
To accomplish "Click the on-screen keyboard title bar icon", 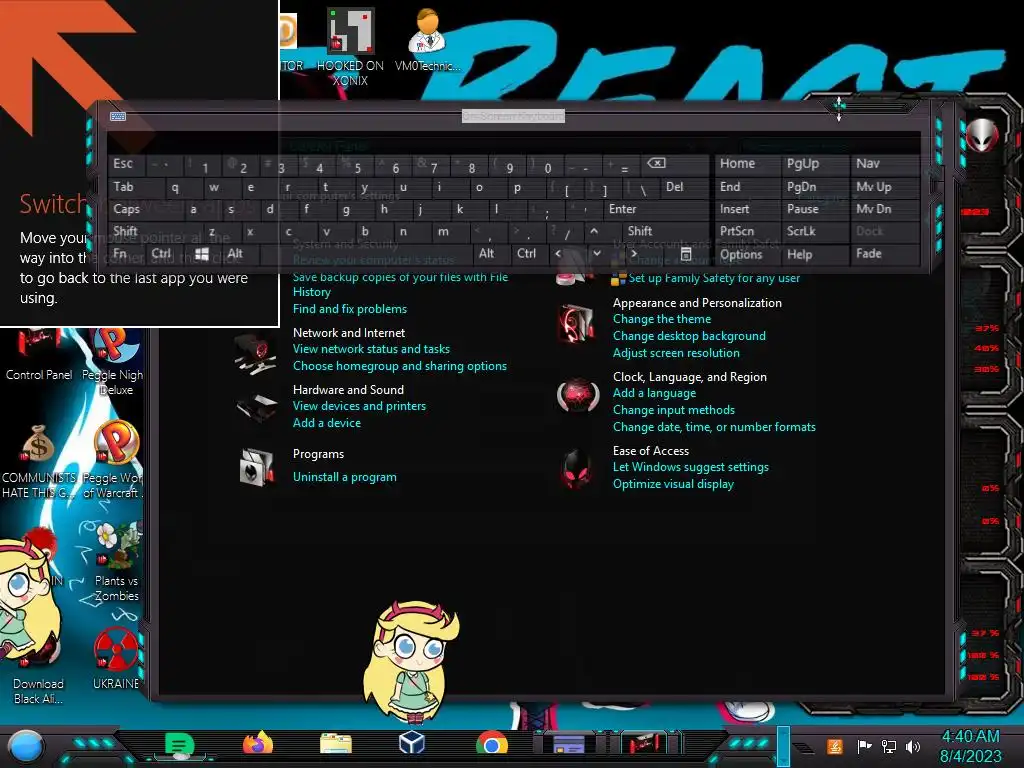I will pos(118,116).
